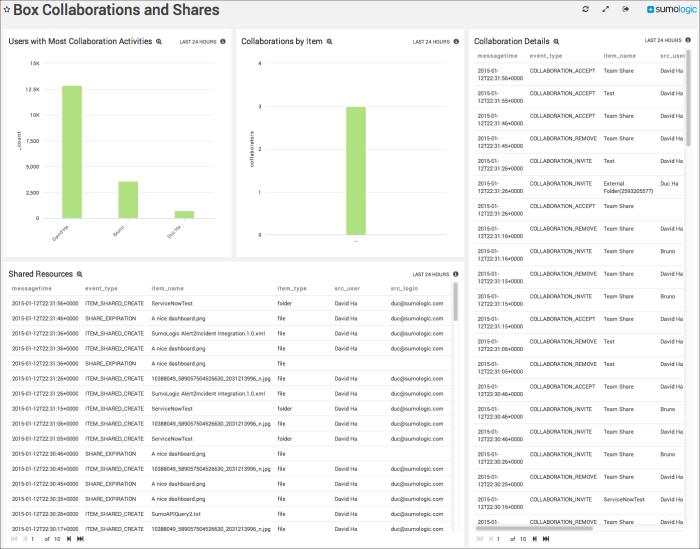Sort Shared Resources by item_name column

click(x=167, y=288)
